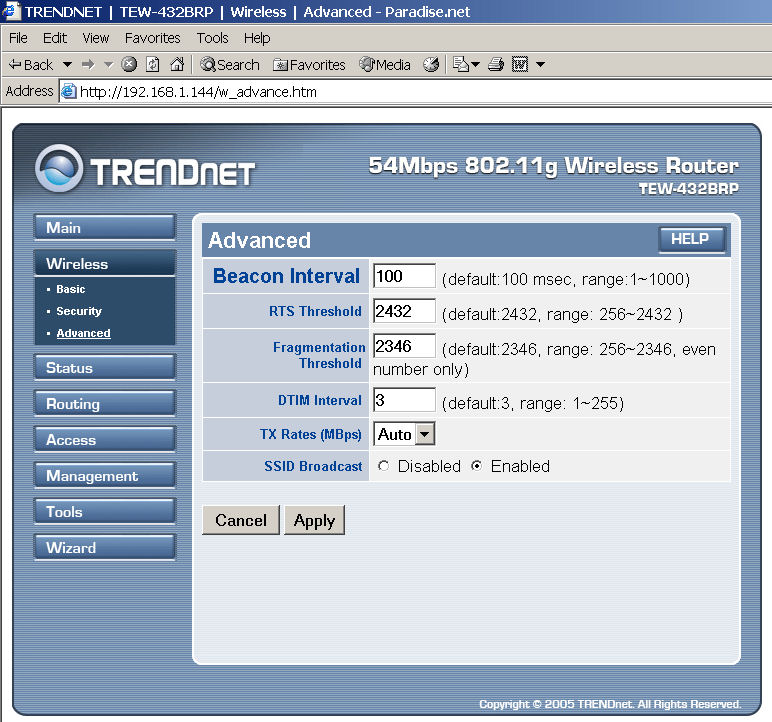Image resolution: width=772 pixels, height=722 pixels.
Task: Click the Mail toolbar icon
Action: point(461,65)
